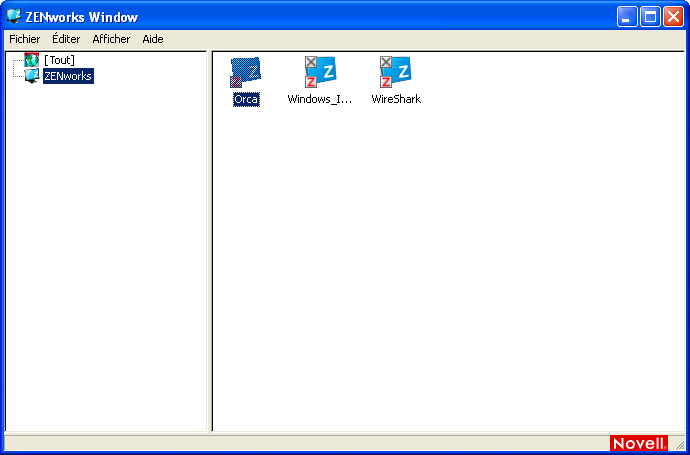The image size is (690, 455).
Task: Open the Fichier menu
Action: 25,39
